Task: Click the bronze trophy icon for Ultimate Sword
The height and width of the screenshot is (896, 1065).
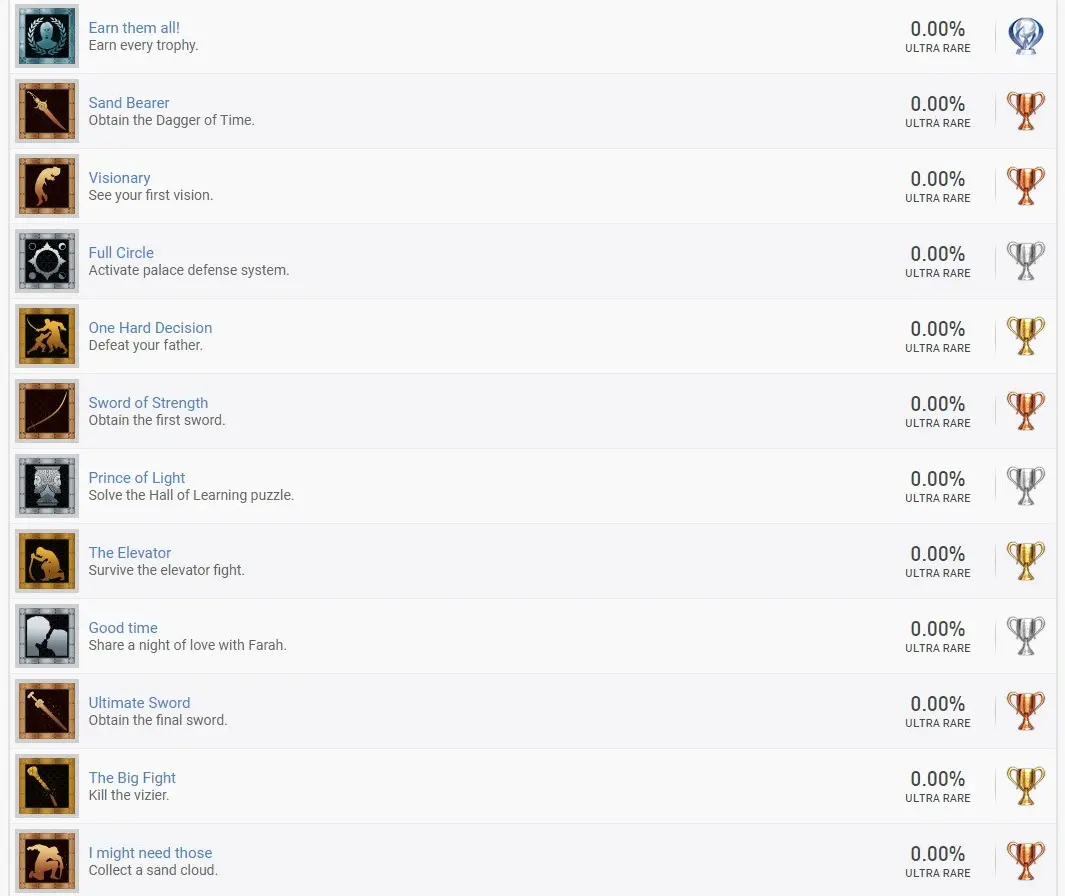Action: 1025,711
